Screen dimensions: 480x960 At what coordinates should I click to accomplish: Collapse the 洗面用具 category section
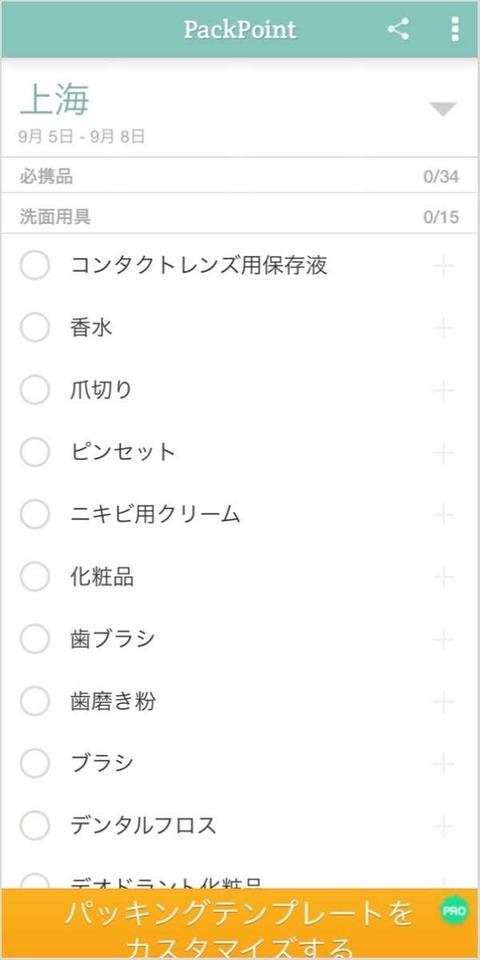[x=240, y=216]
